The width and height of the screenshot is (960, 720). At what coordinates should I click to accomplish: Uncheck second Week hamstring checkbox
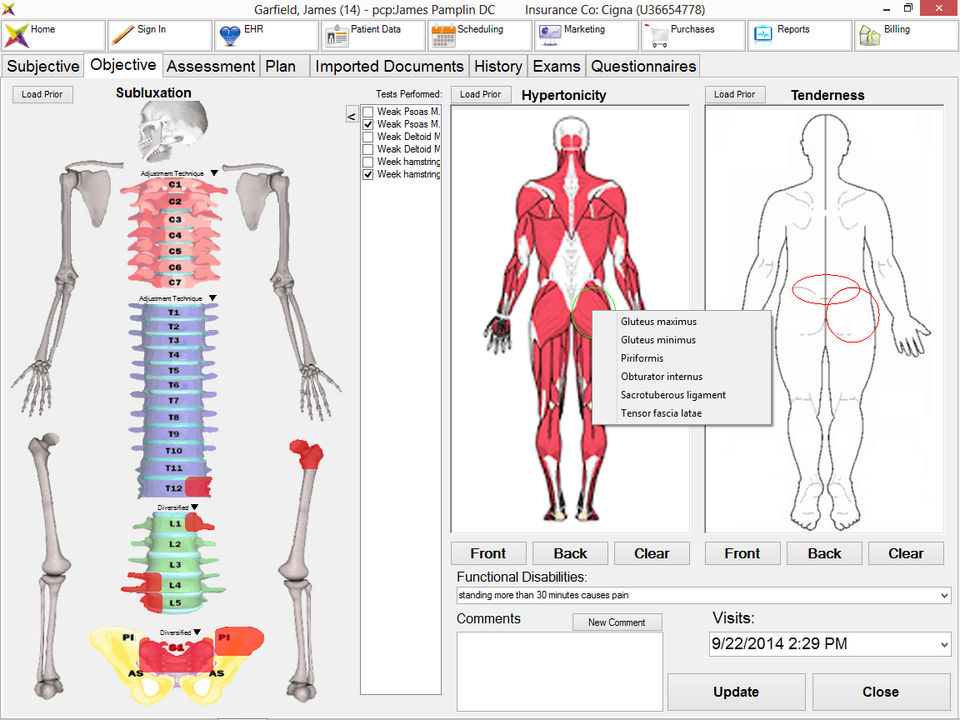pyautogui.click(x=368, y=174)
